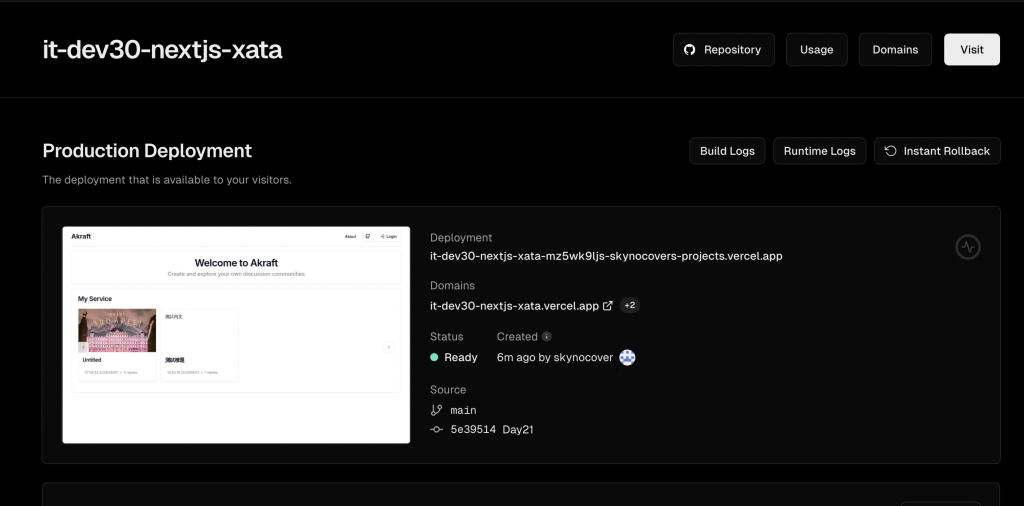This screenshot has height=506, width=1024.
Task: Click the Usage button
Action: click(816, 50)
